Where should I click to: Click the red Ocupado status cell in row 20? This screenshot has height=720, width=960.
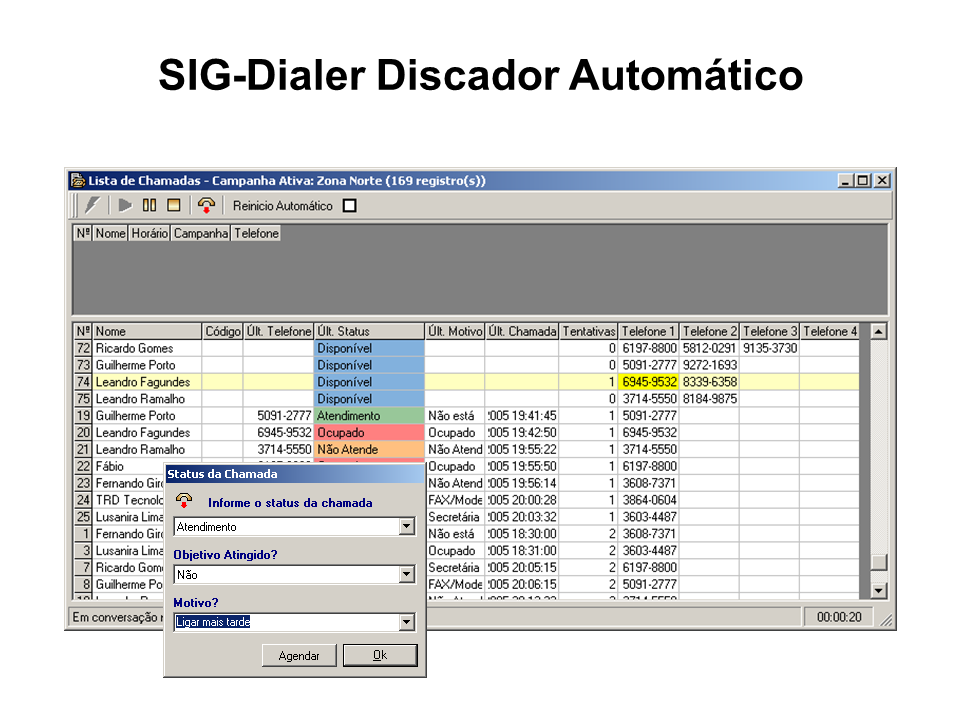(x=369, y=433)
